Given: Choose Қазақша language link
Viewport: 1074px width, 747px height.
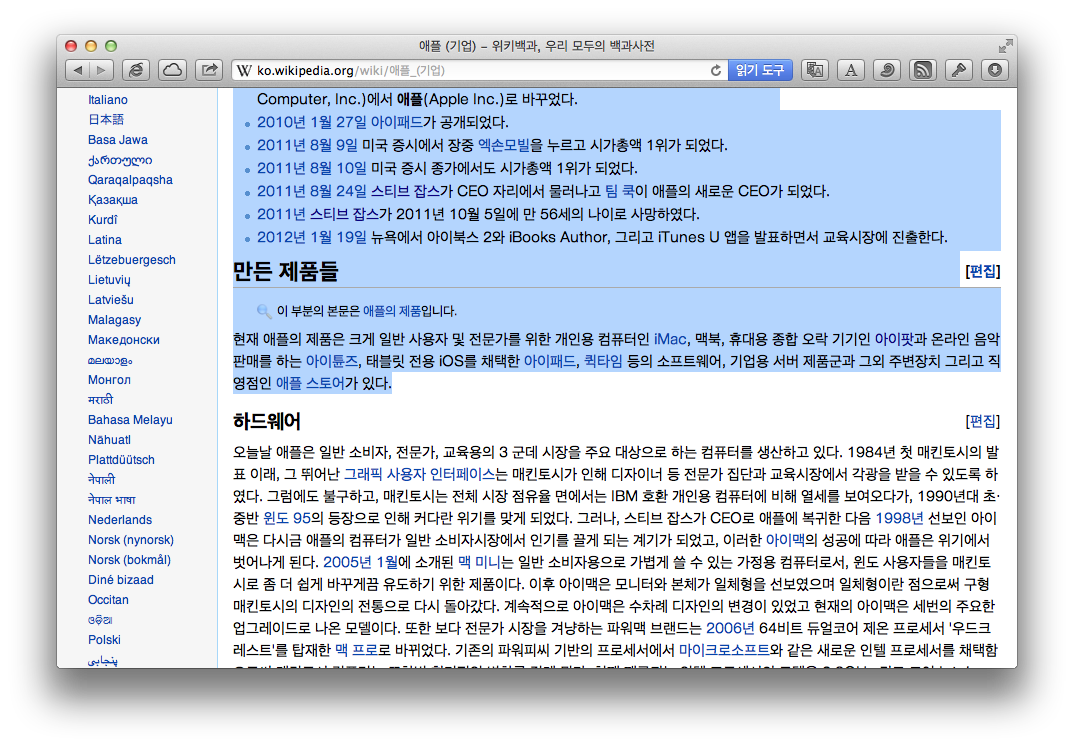Looking at the screenshot, I should coord(112,200).
